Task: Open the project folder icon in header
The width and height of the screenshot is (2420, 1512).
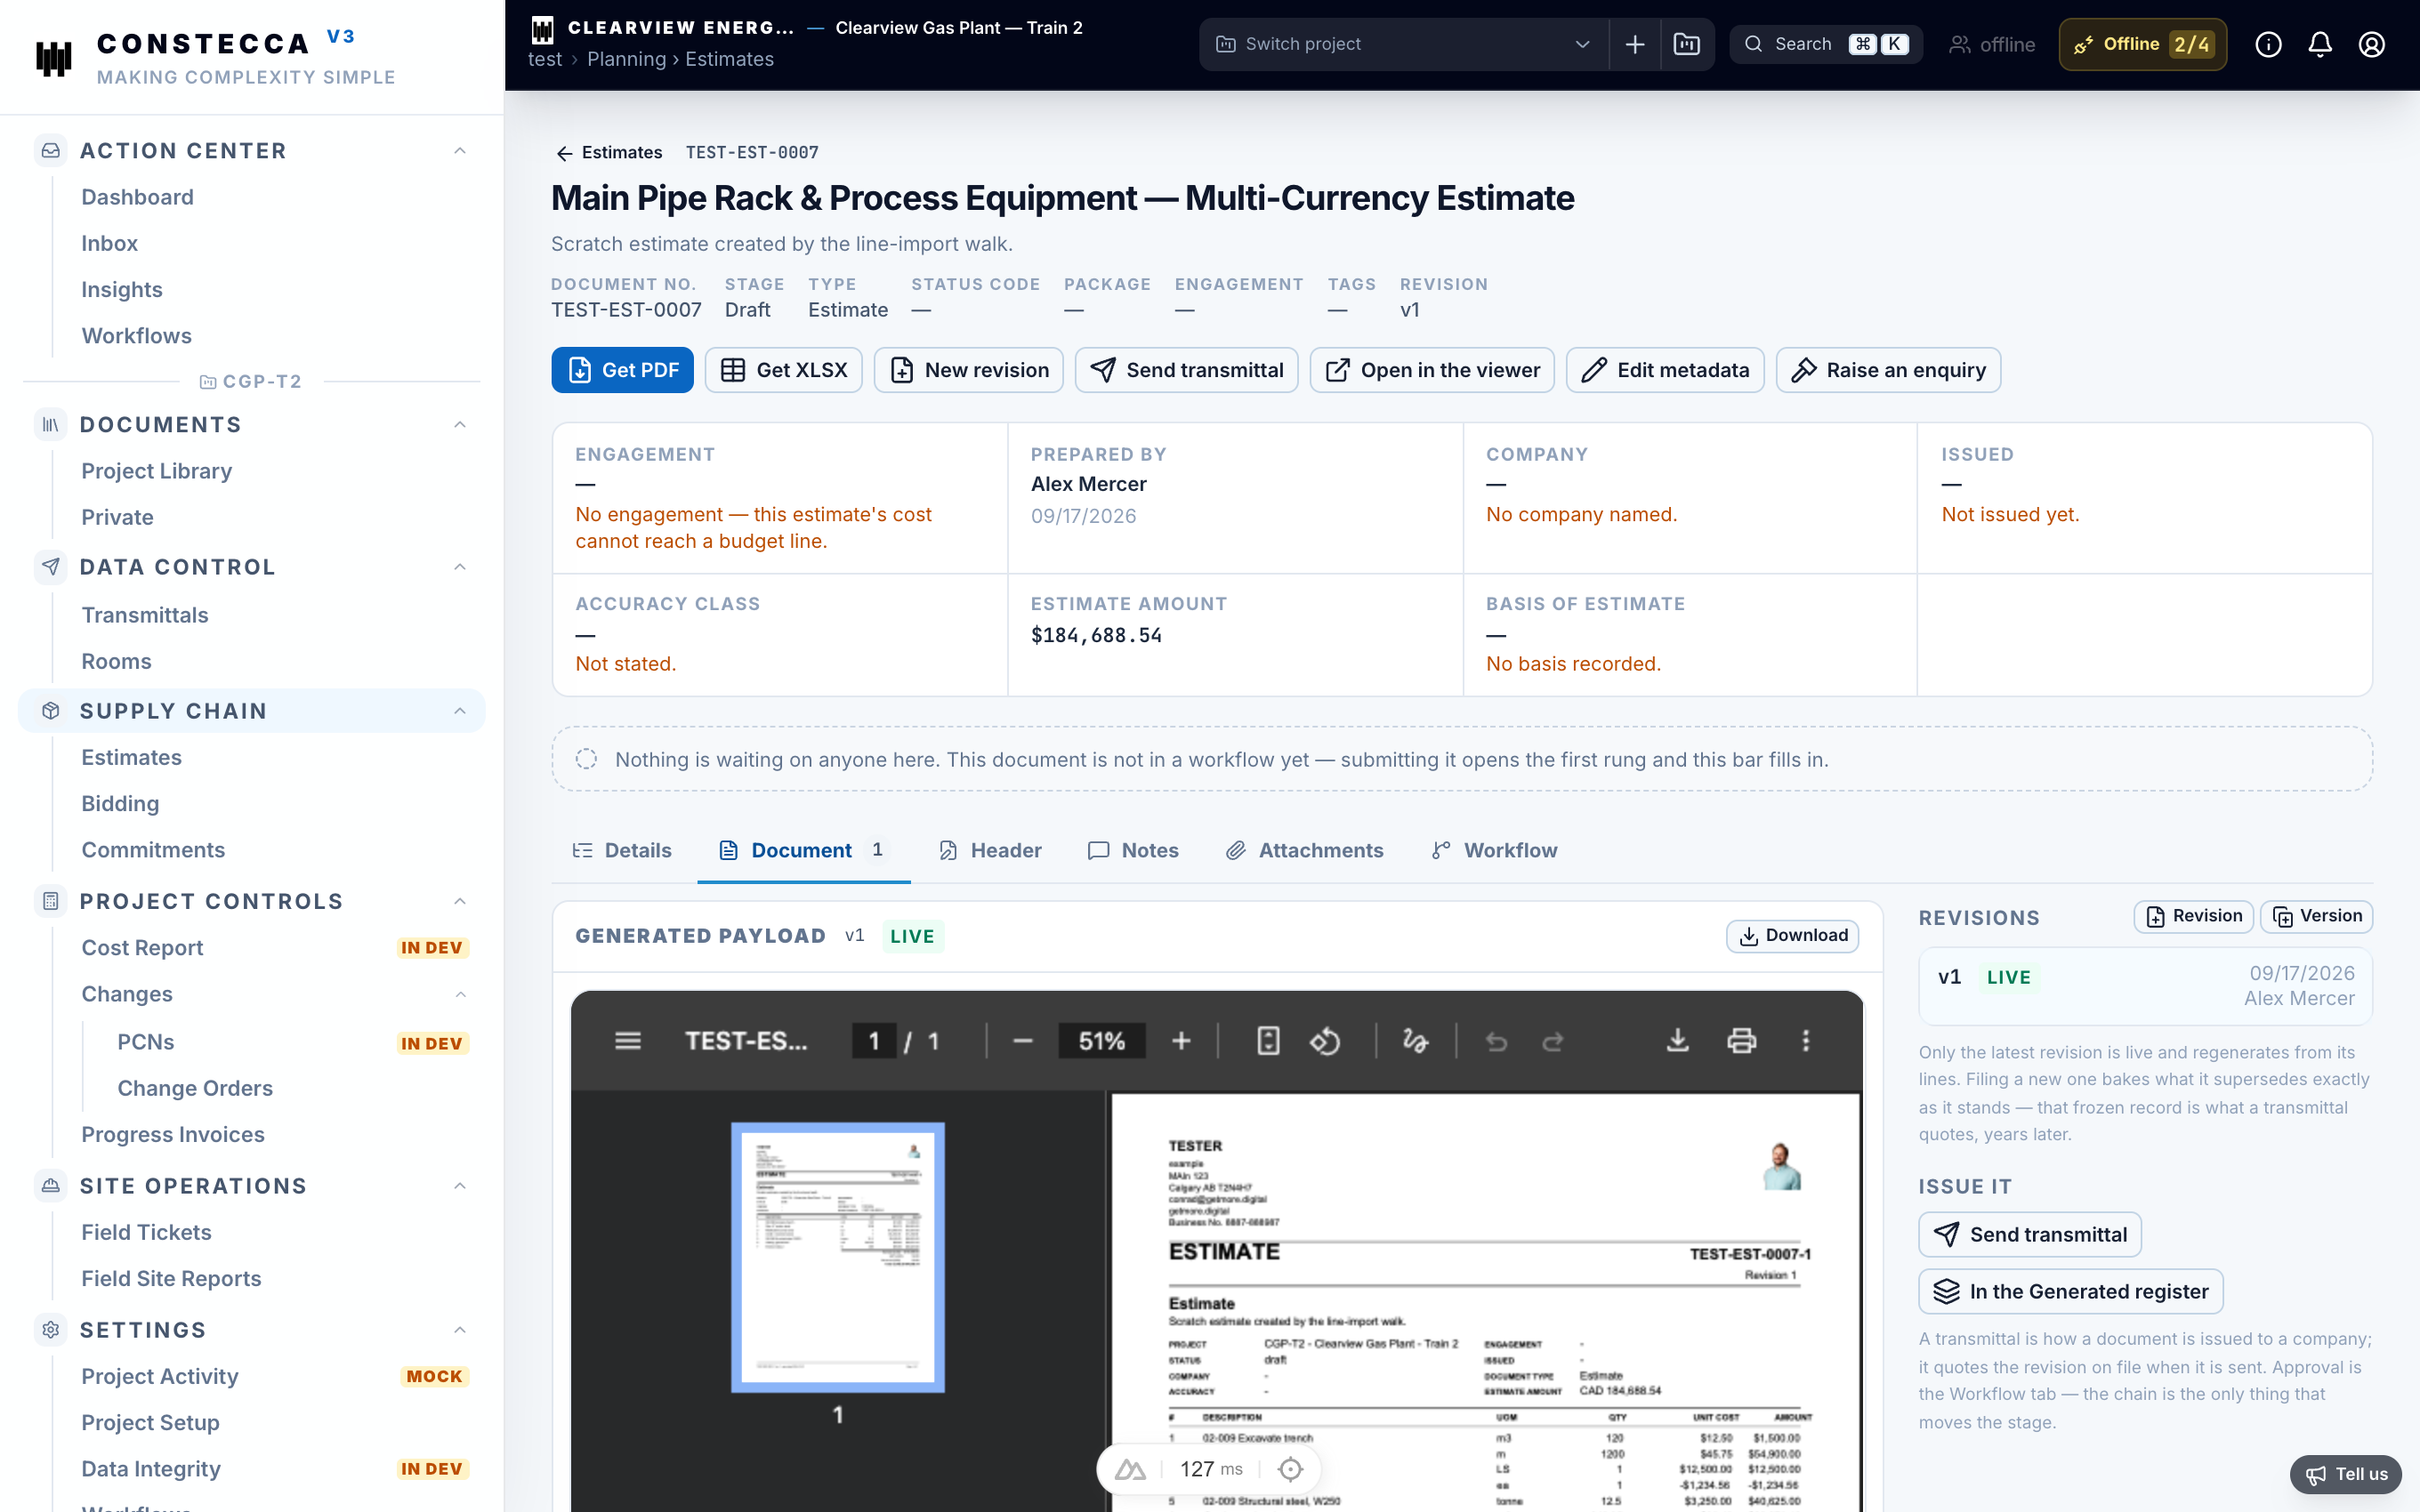Action: 1687,44
